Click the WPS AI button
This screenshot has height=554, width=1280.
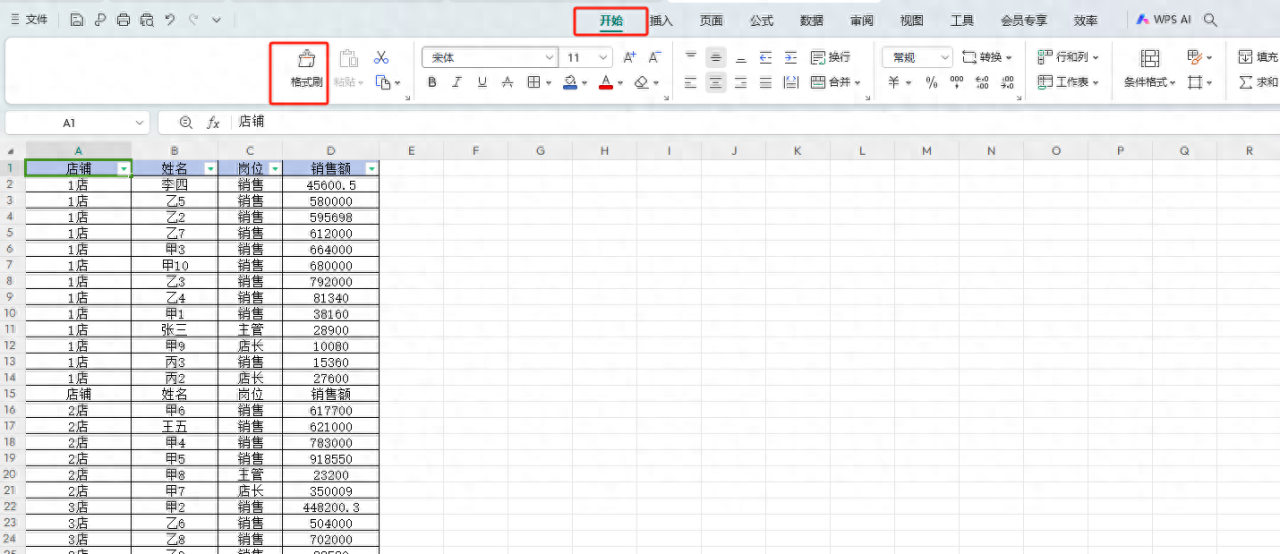[x=1164, y=20]
